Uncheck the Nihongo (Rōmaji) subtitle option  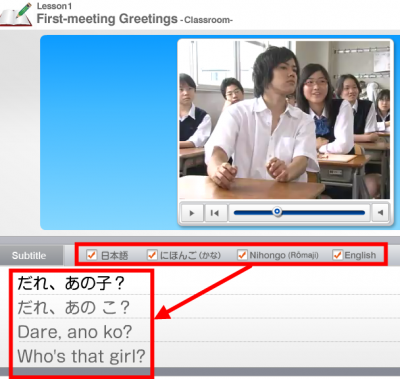242,255
